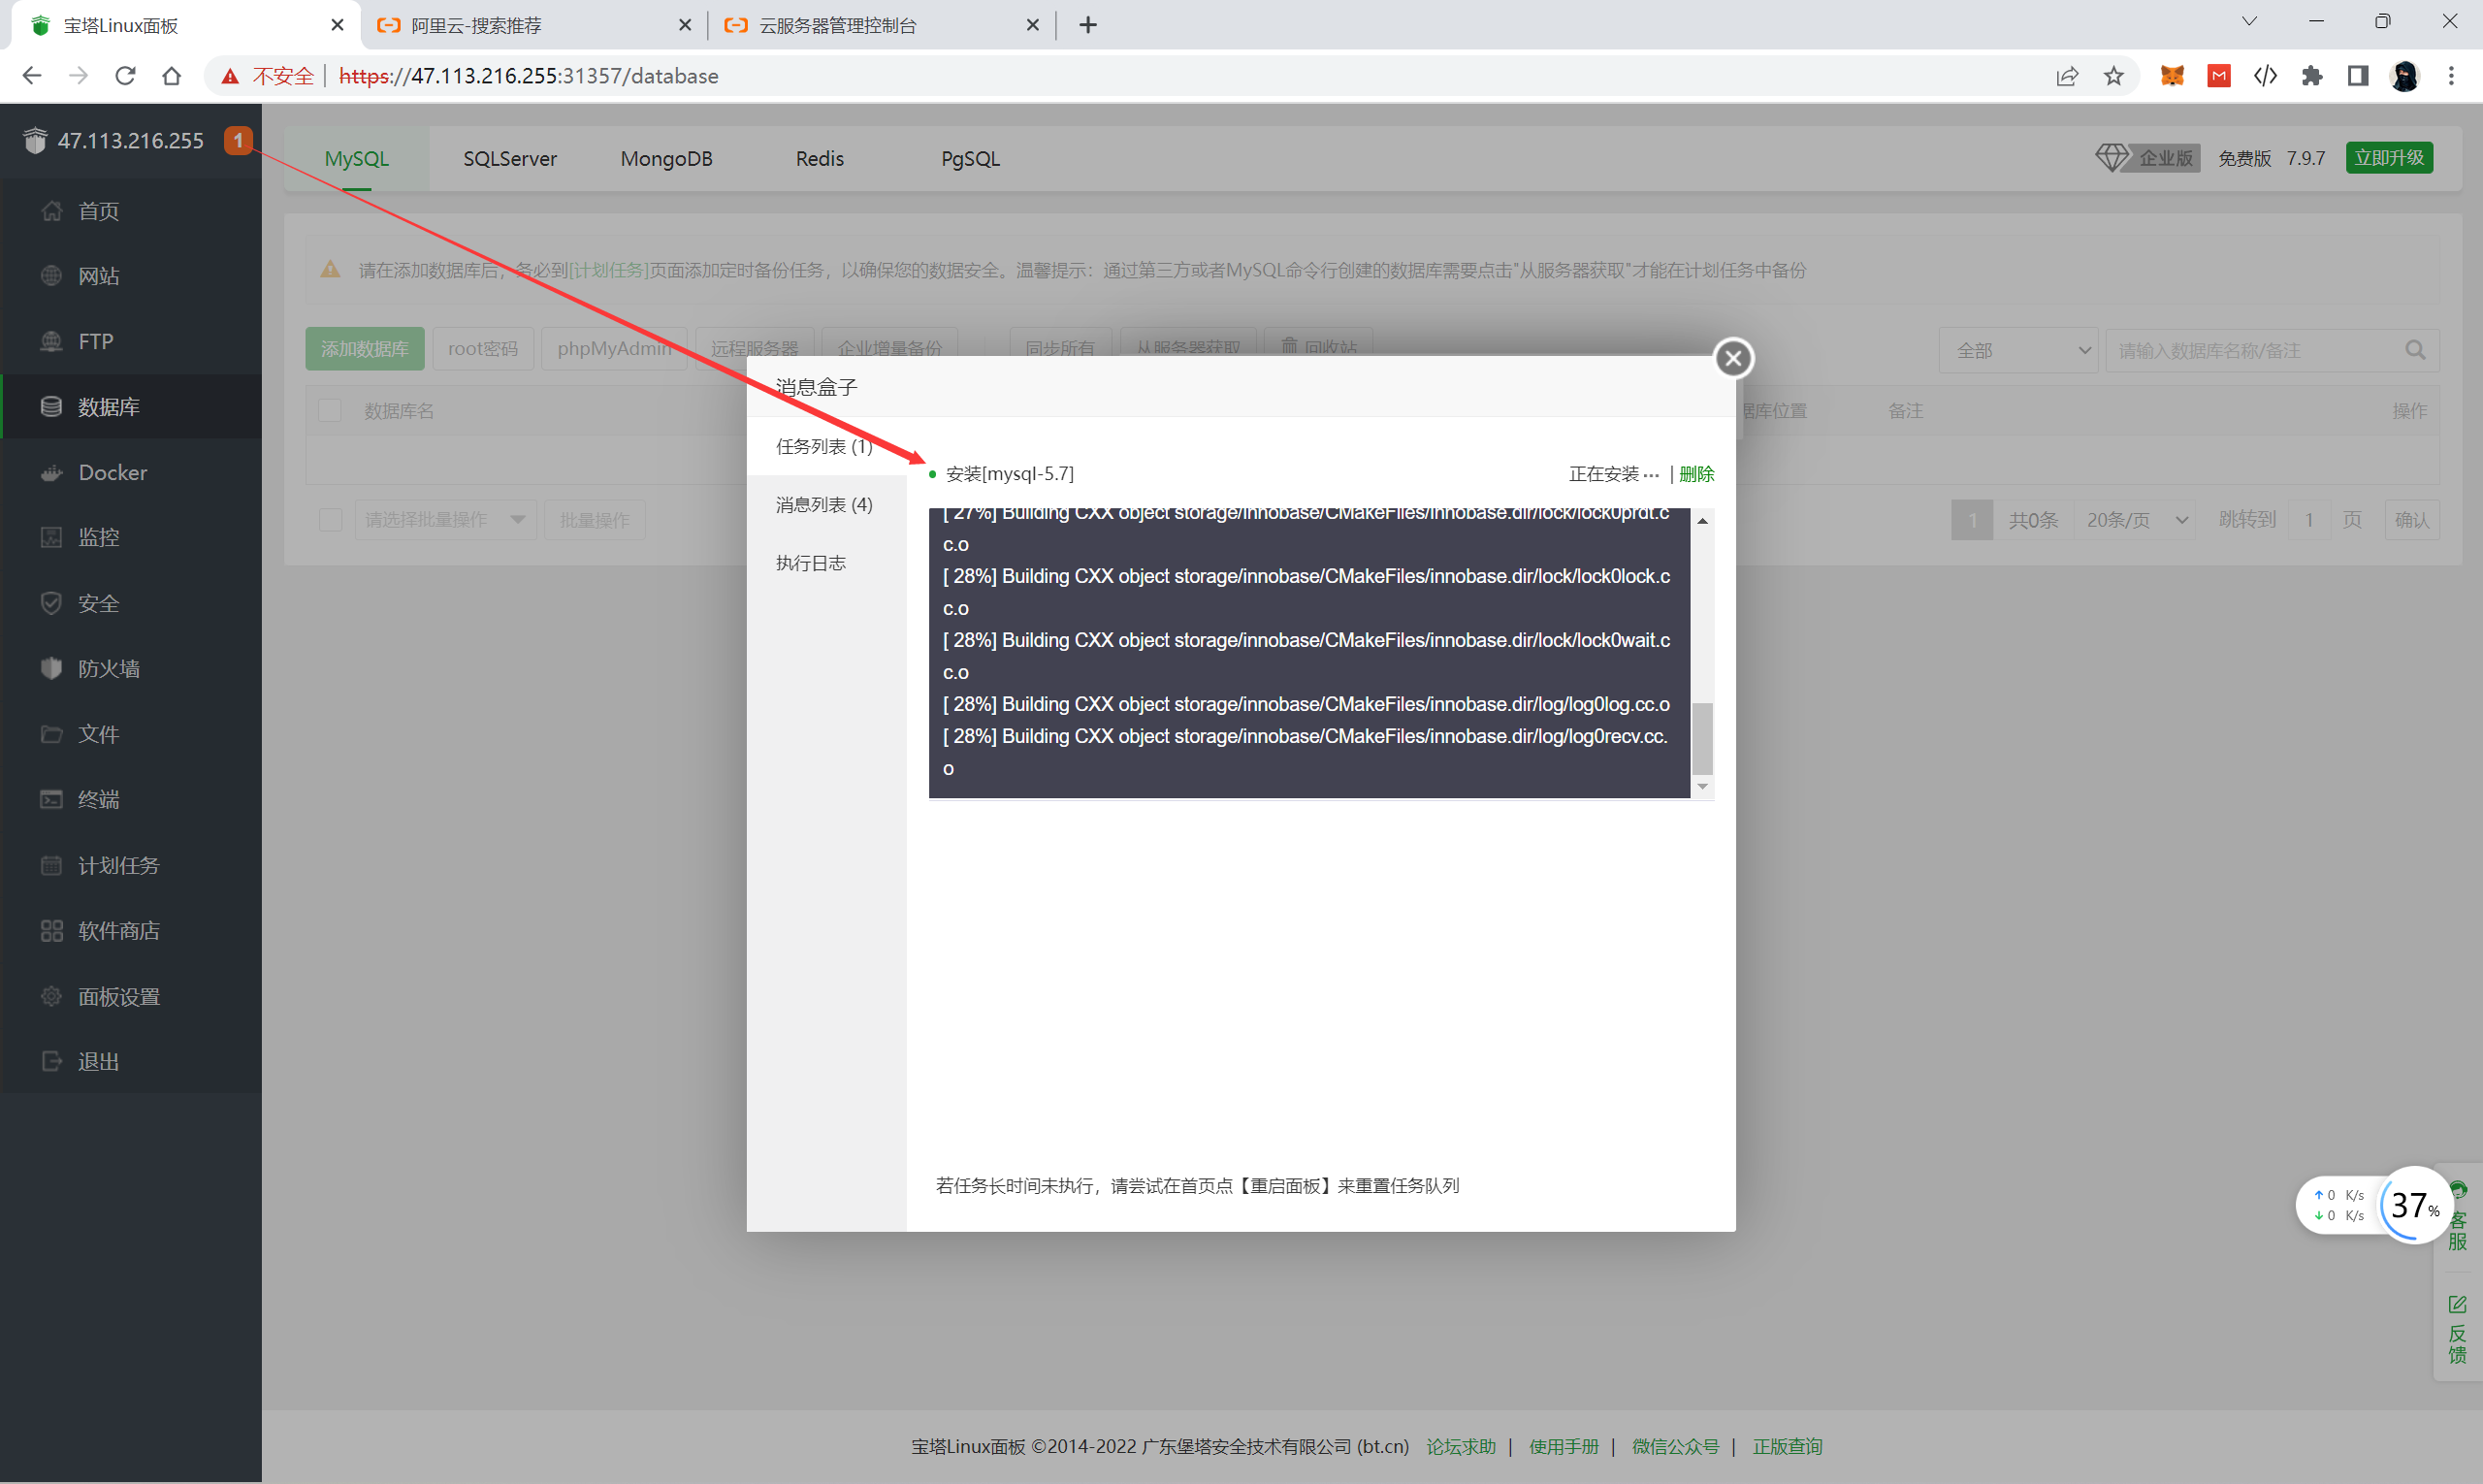Image resolution: width=2483 pixels, height=1484 pixels.
Task: Expand the 全部 filter dropdown
Action: point(2017,351)
